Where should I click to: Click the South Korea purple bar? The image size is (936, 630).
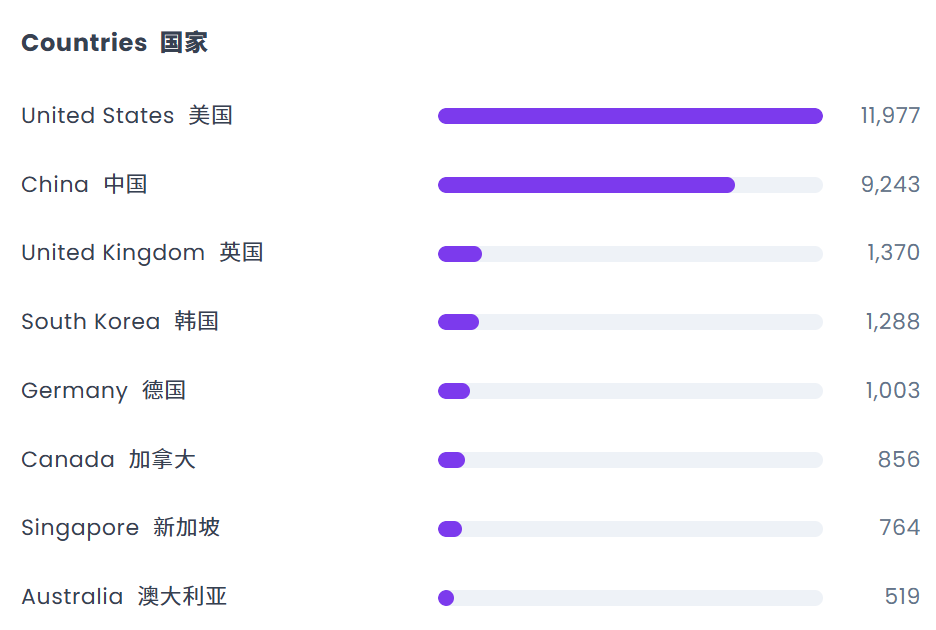click(x=458, y=322)
